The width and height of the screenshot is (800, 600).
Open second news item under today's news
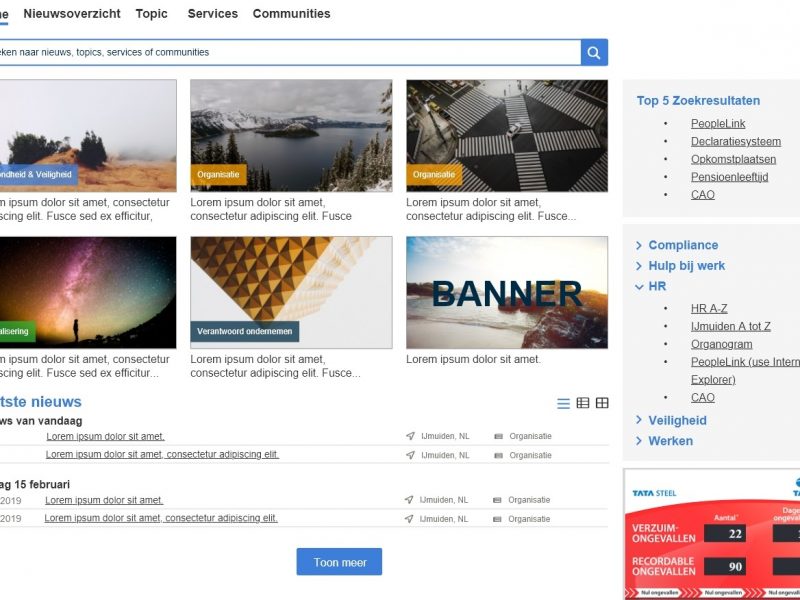pos(162,454)
